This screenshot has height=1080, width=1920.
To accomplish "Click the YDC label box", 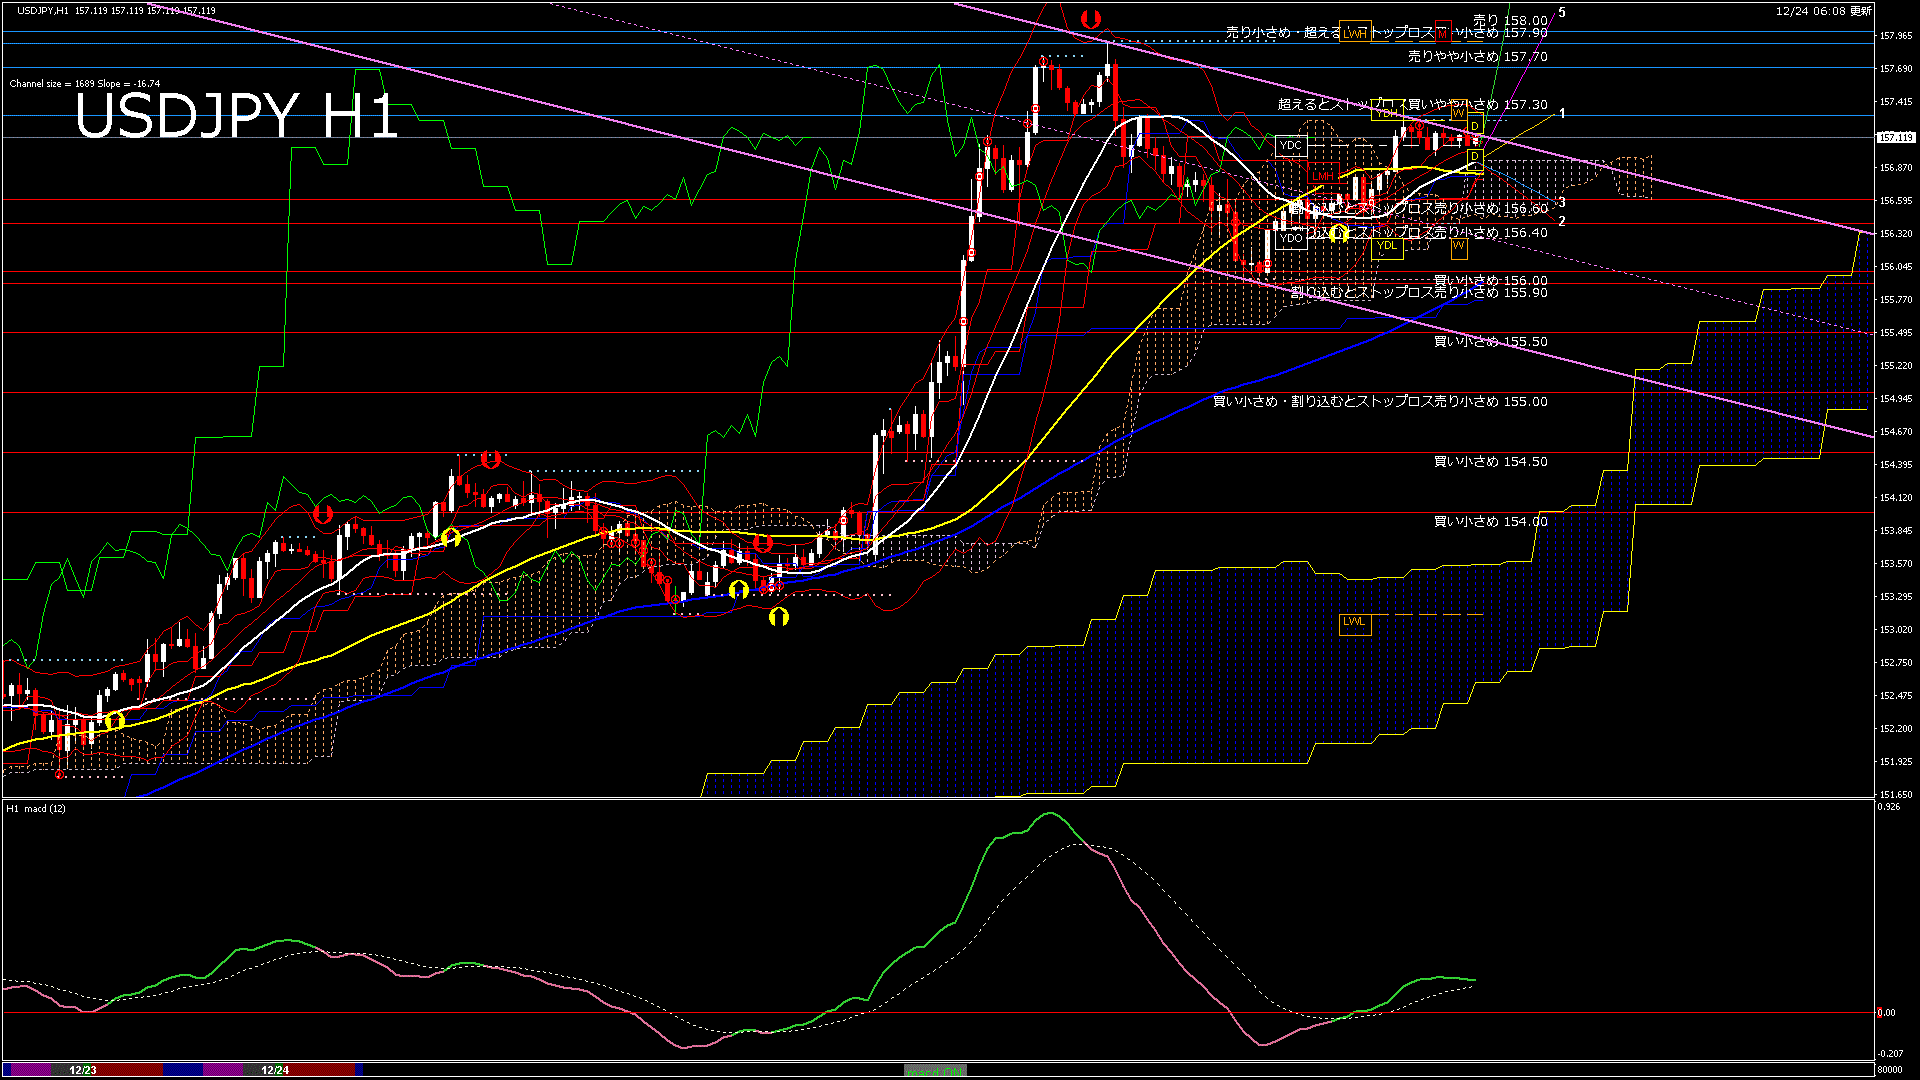I will (x=1291, y=145).
